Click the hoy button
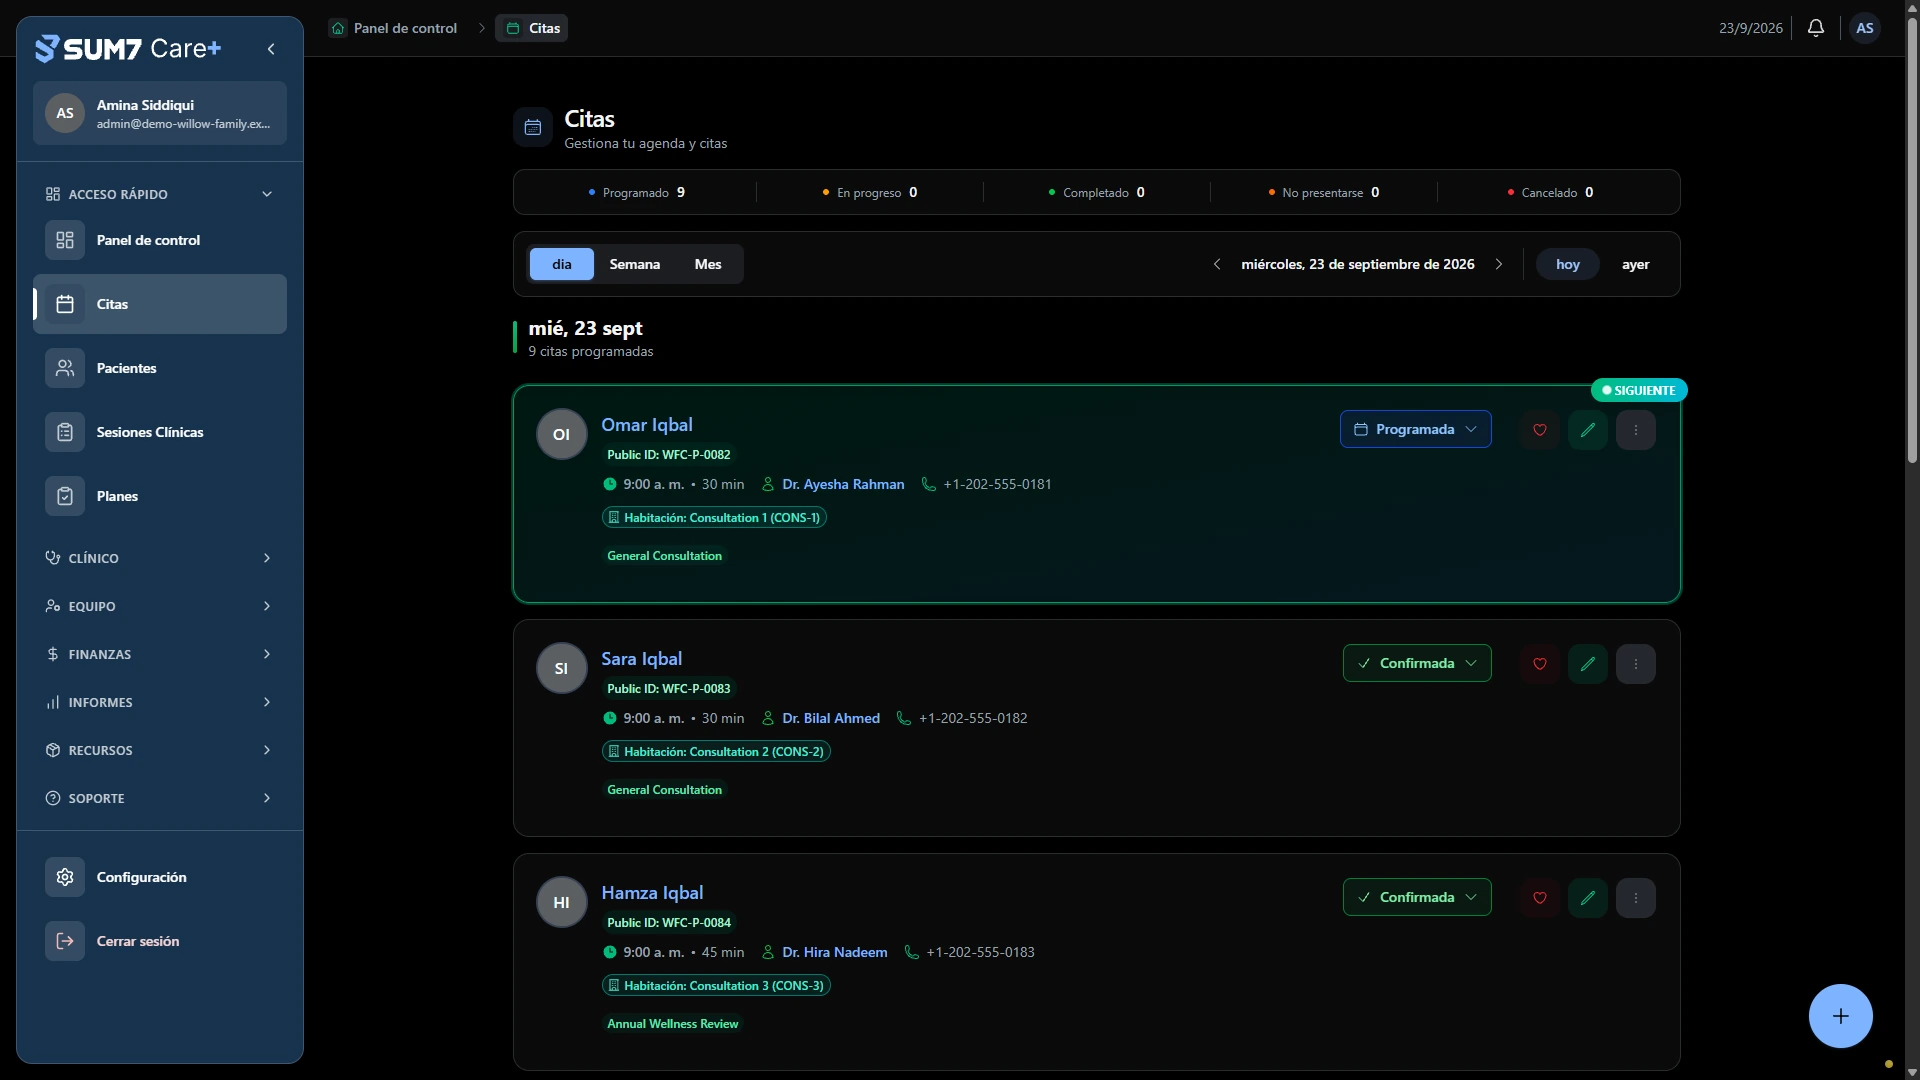This screenshot has height=1080, width=1920. tap(1568, 264)
